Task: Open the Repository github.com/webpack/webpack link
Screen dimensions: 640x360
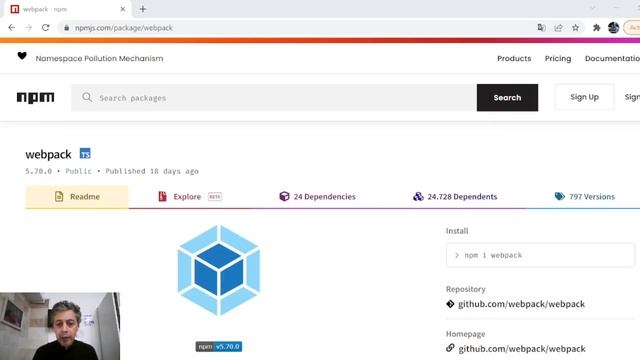Action: (x=521, y=304)
